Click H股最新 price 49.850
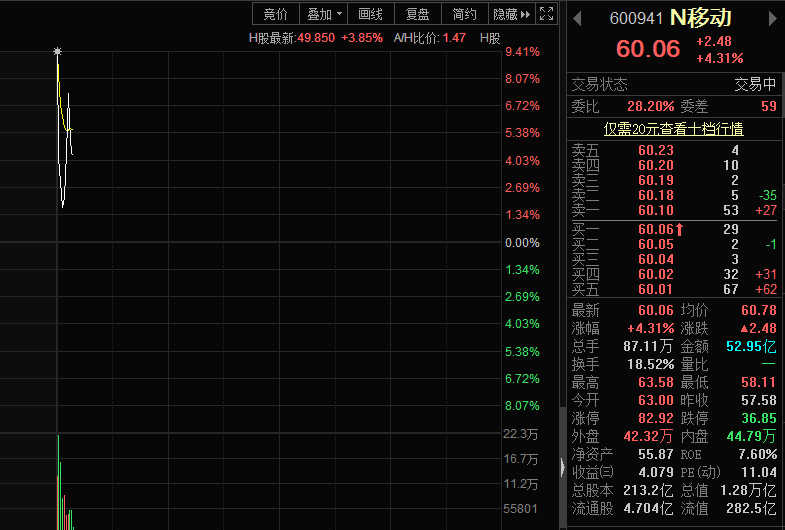Screen dimensions: 785x530 tap(316, 38)
